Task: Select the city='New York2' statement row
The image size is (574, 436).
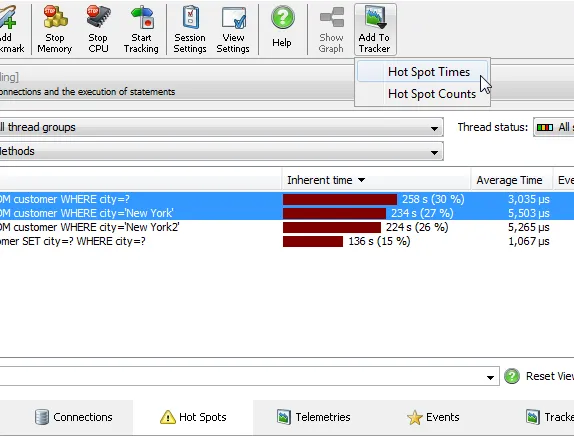Action: point(287,227)
